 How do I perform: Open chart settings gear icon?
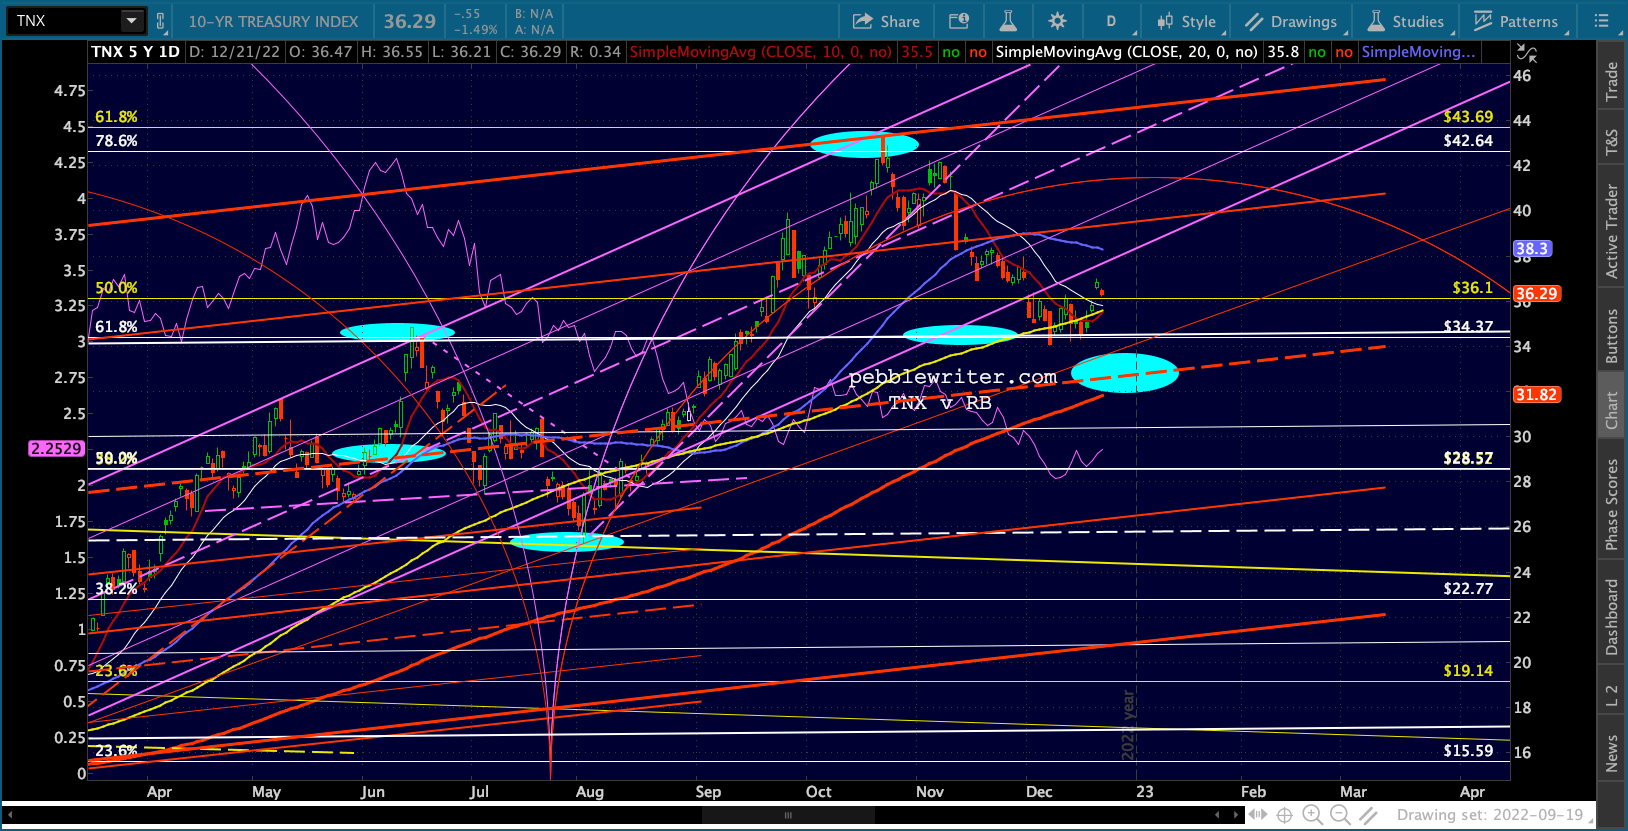[x=1057, y=21]
